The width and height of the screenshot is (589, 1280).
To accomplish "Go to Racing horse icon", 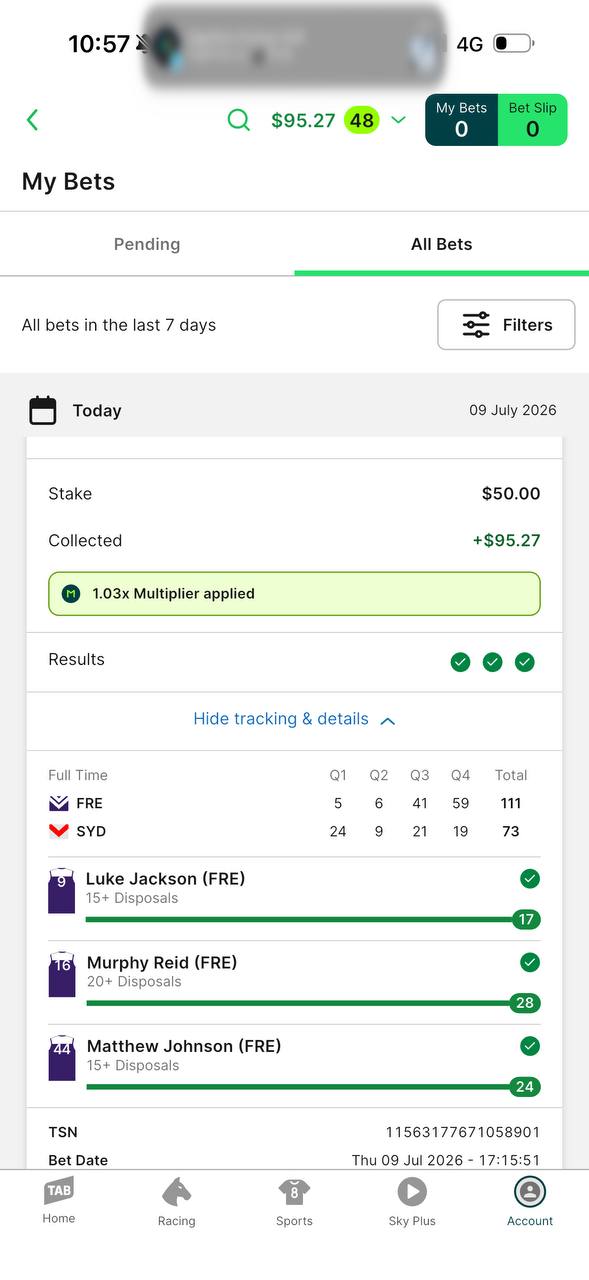I will pyautogui.click(x=176, y=1192).
